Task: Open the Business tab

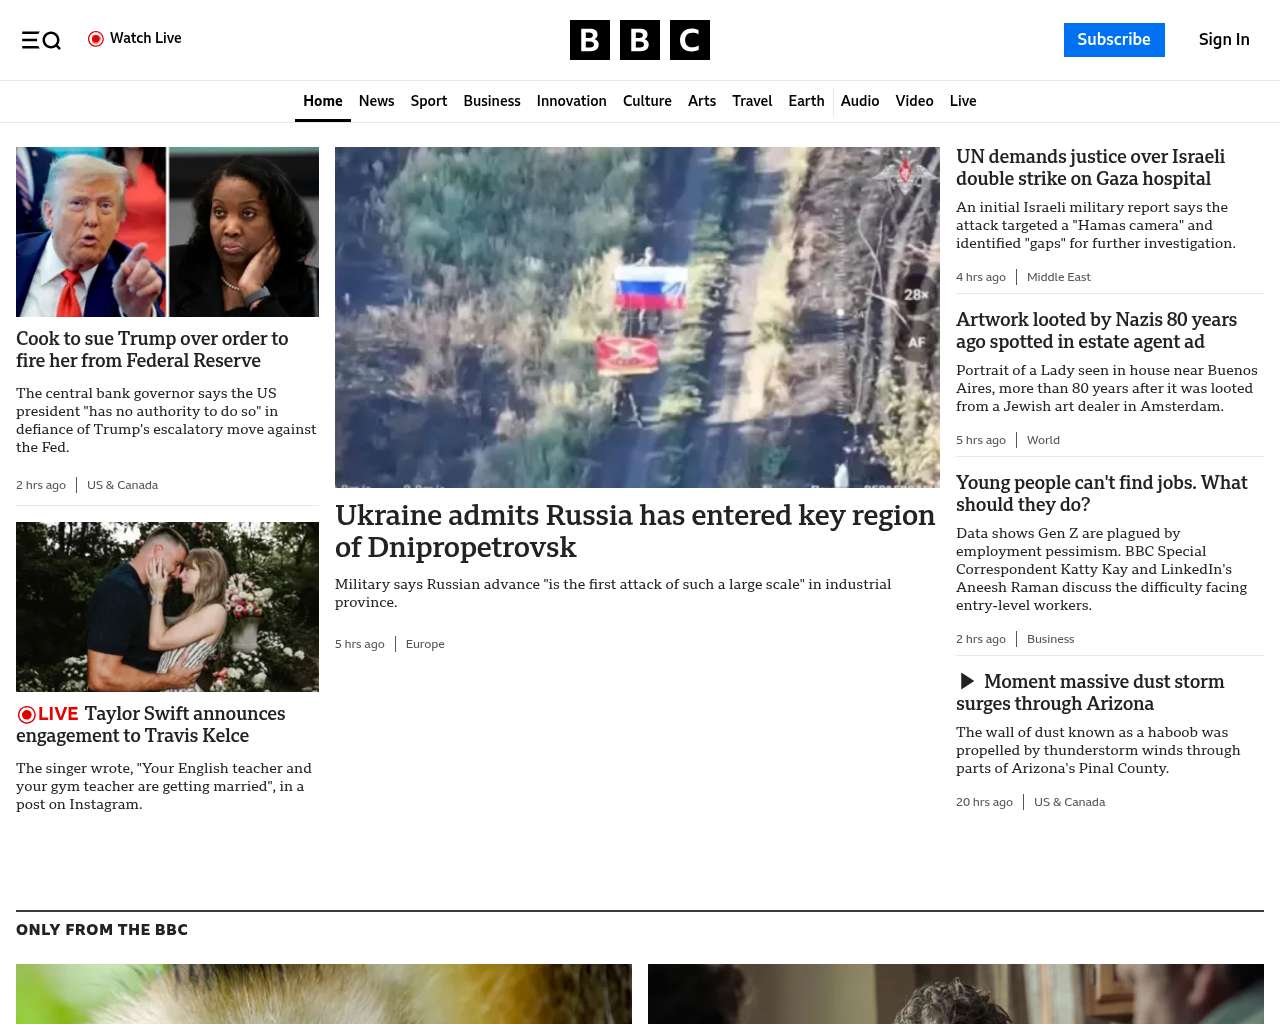Action: point(492,101)
